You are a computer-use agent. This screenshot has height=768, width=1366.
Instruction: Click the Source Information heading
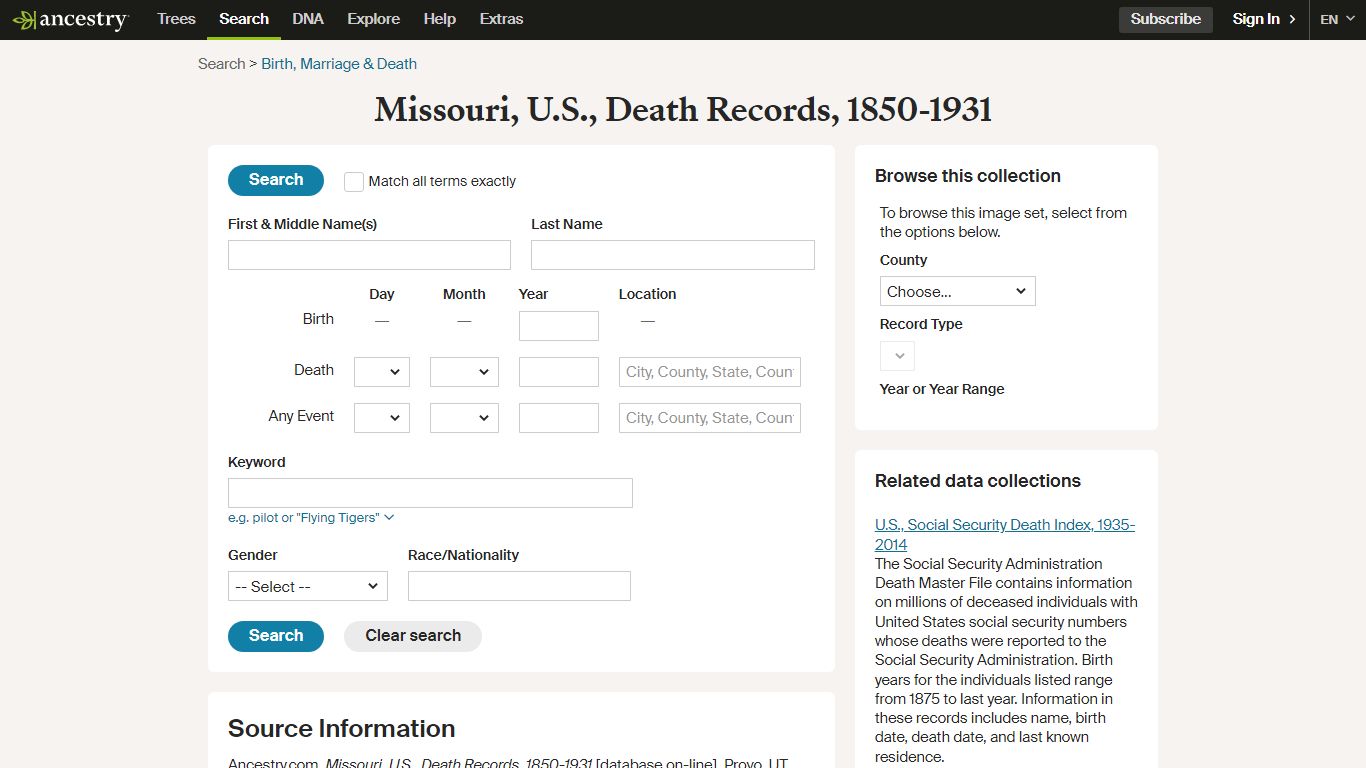[342, 728]
